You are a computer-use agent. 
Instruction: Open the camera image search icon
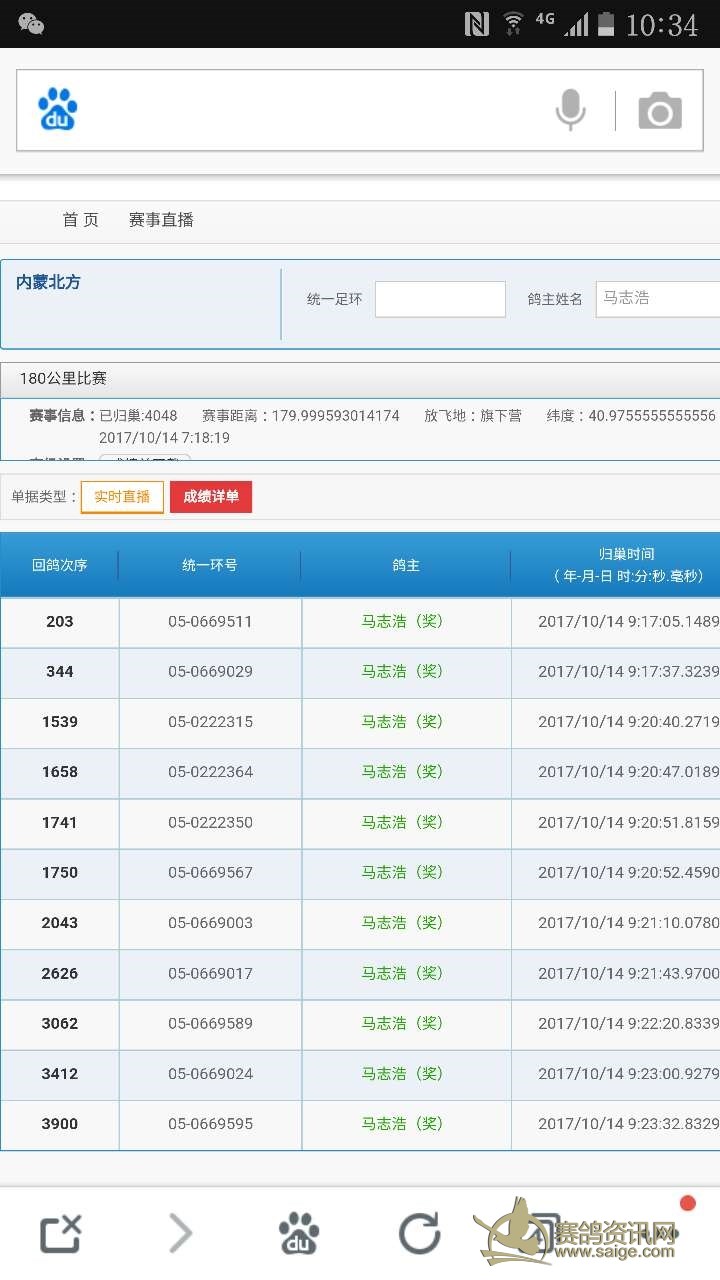point(660,110)
